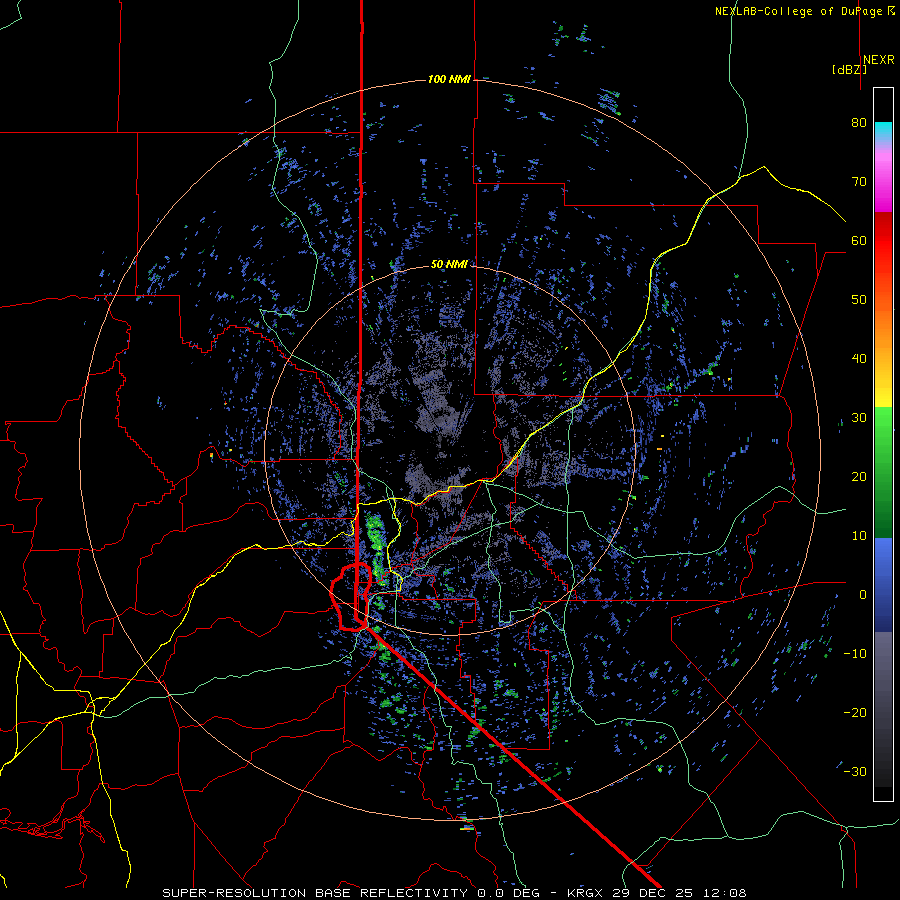
Task: Click the 50 NMI range ring label
Action: pyautogui.click(x=449, y=264)
